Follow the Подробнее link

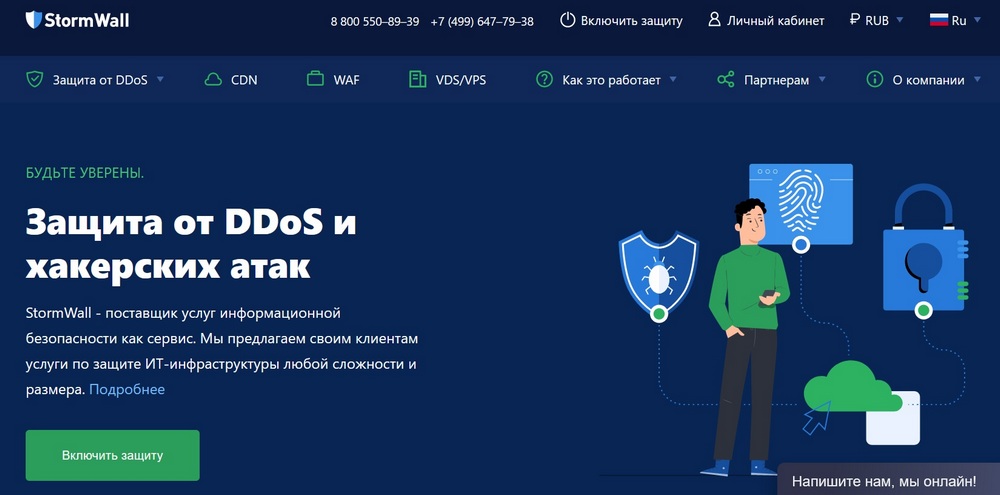pos(127,389)
